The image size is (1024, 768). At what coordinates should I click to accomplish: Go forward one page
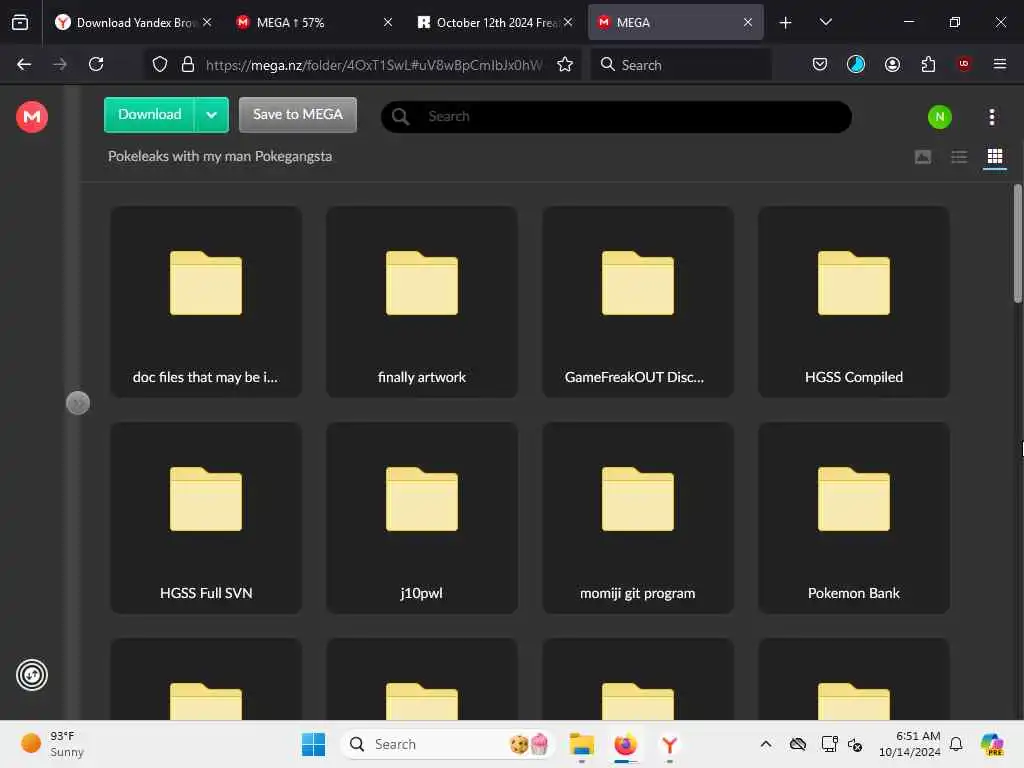[x=59, y=64]
